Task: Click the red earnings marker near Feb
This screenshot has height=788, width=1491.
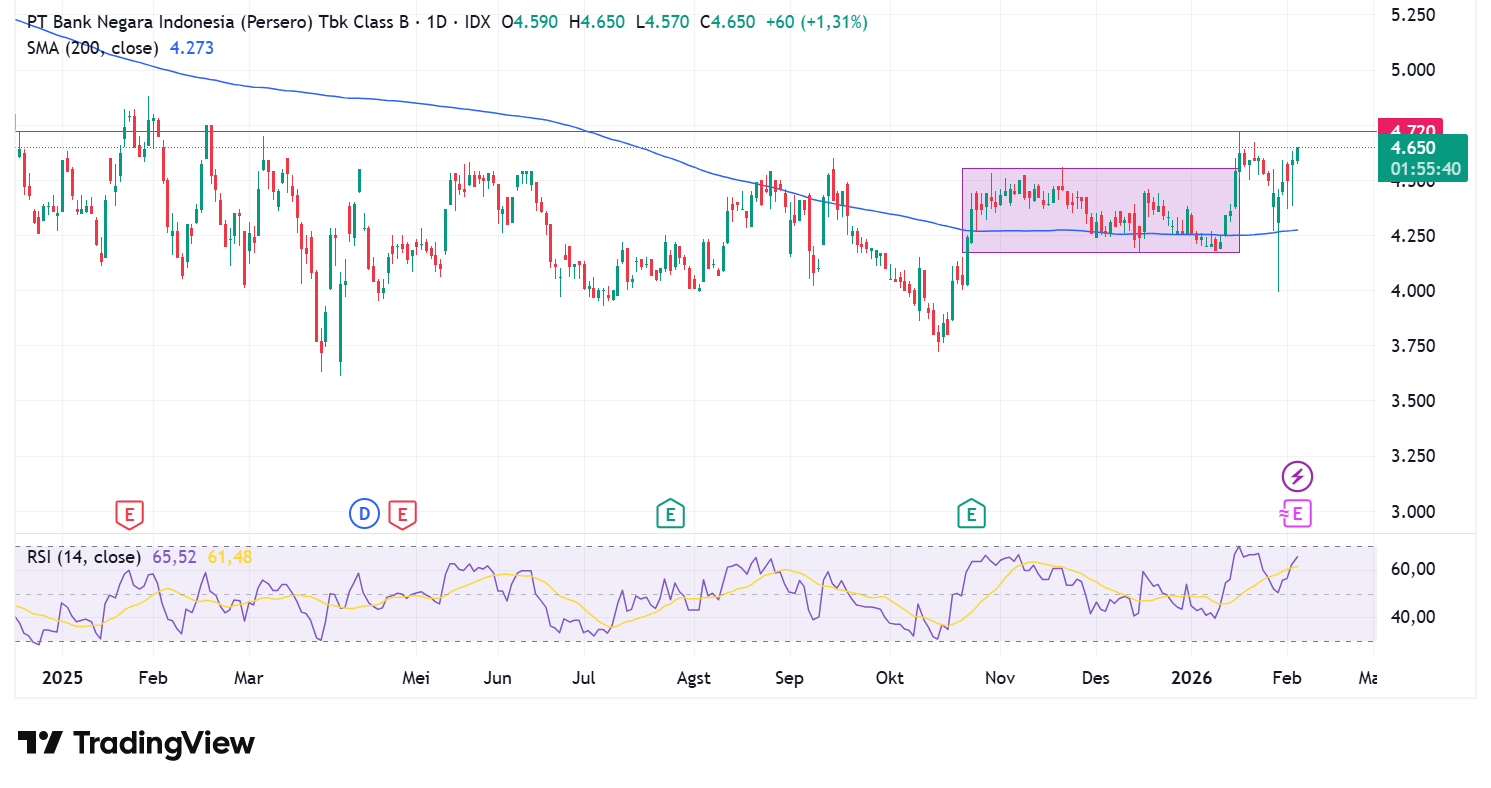Action: click(129, 515)
